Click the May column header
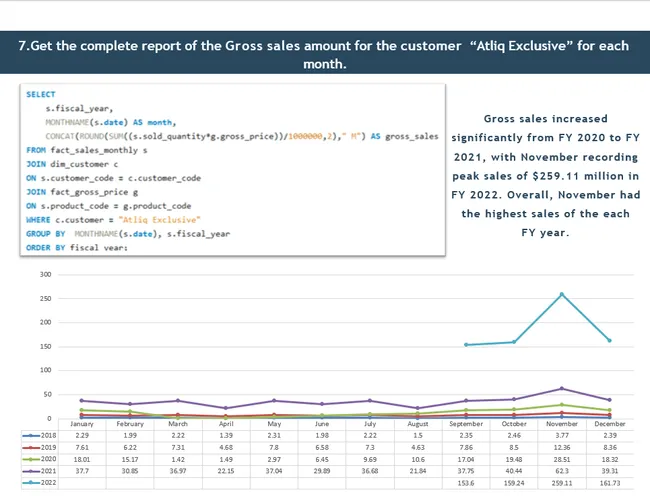The height and width of the screenshot is (502, 650). 274,424
